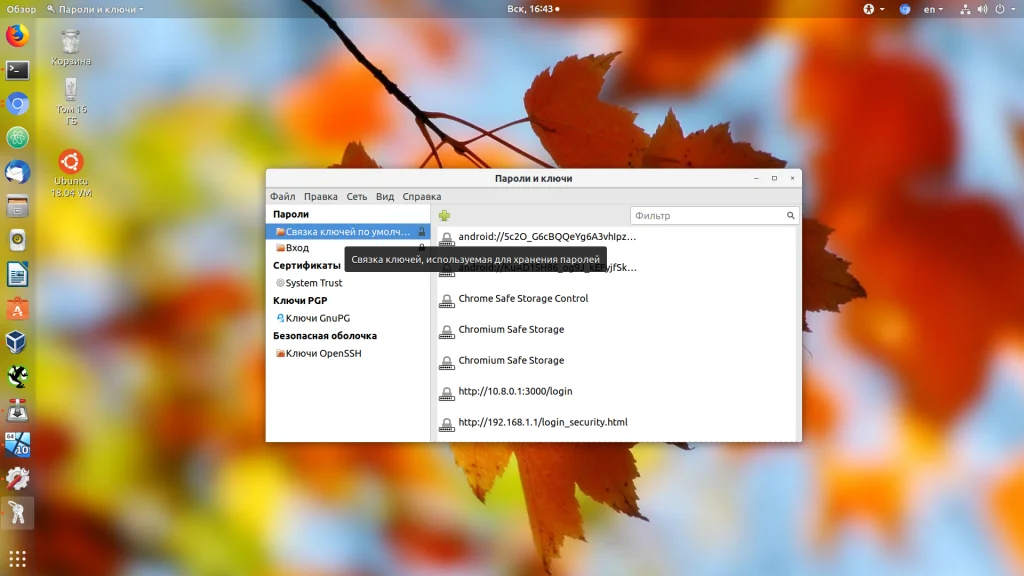Select the http://10.8.0.1:3000/login entry
This screenshot has height=576, width=1024.
515,392
